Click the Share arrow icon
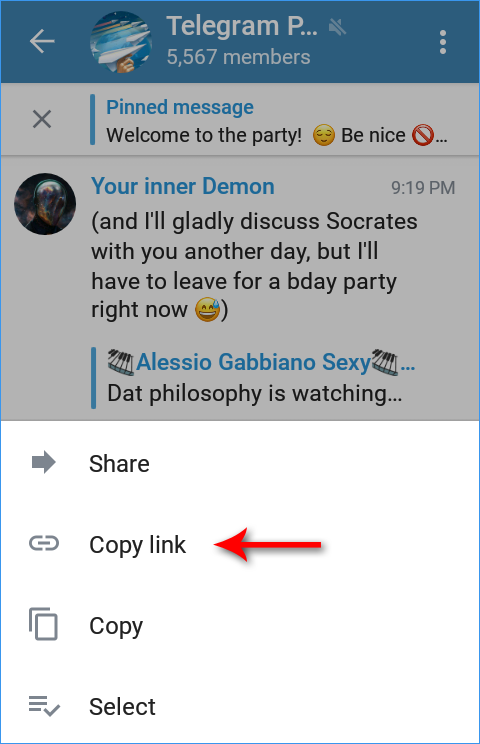Viewport: 480px width, 744px height. click(x=44, y=462)
